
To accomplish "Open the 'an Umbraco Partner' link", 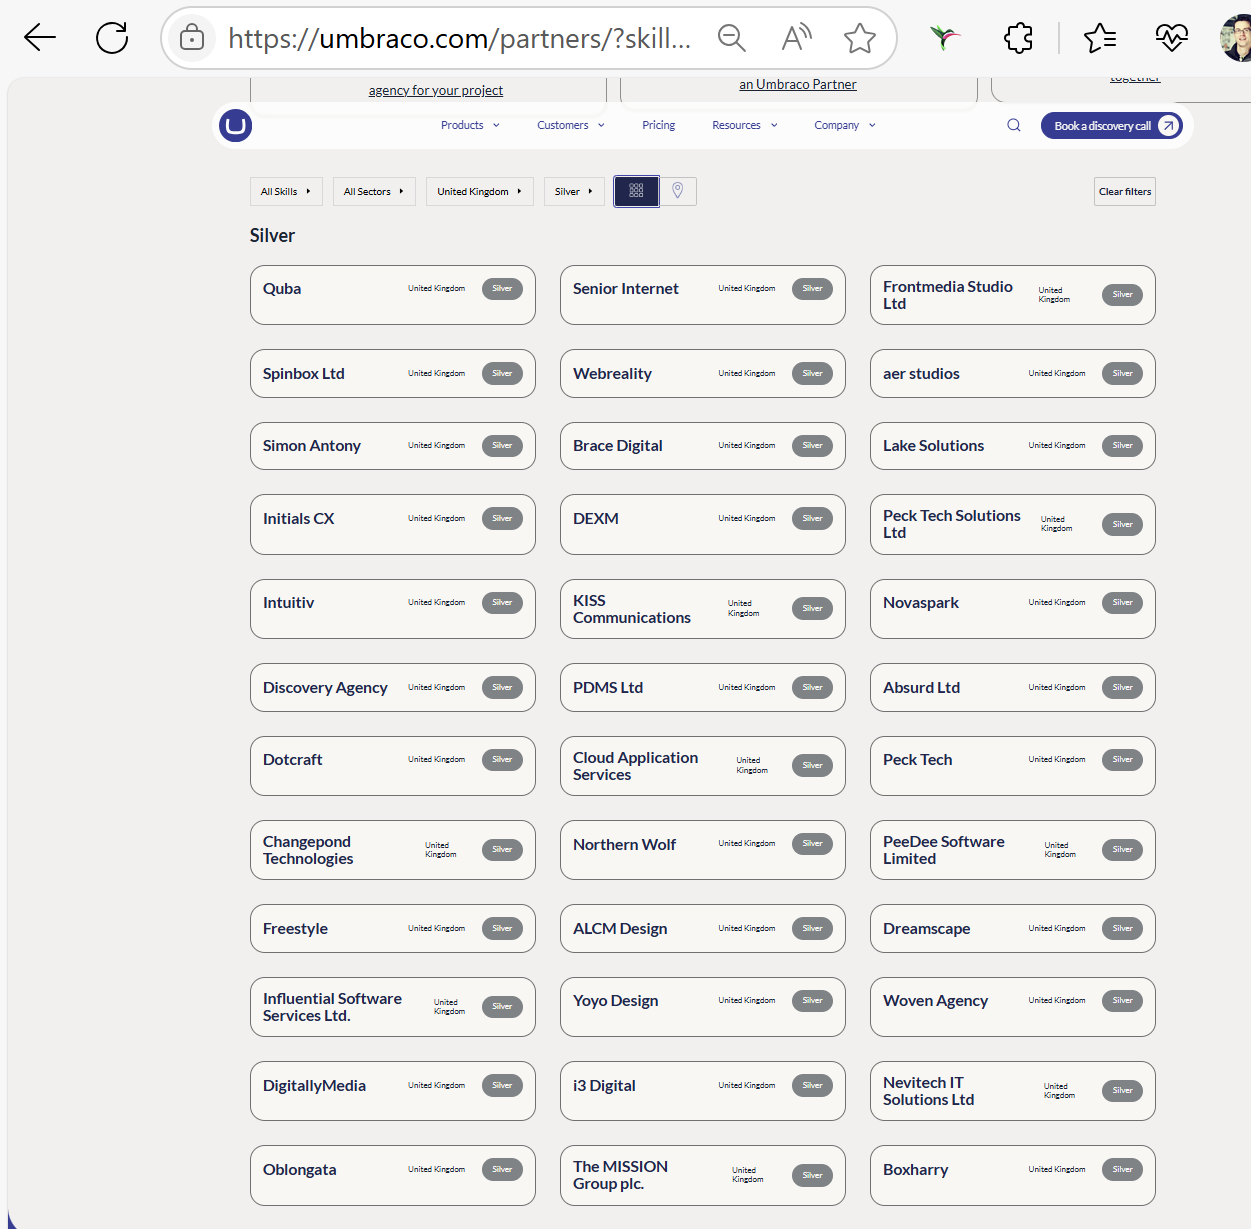I will pos(798,84).
